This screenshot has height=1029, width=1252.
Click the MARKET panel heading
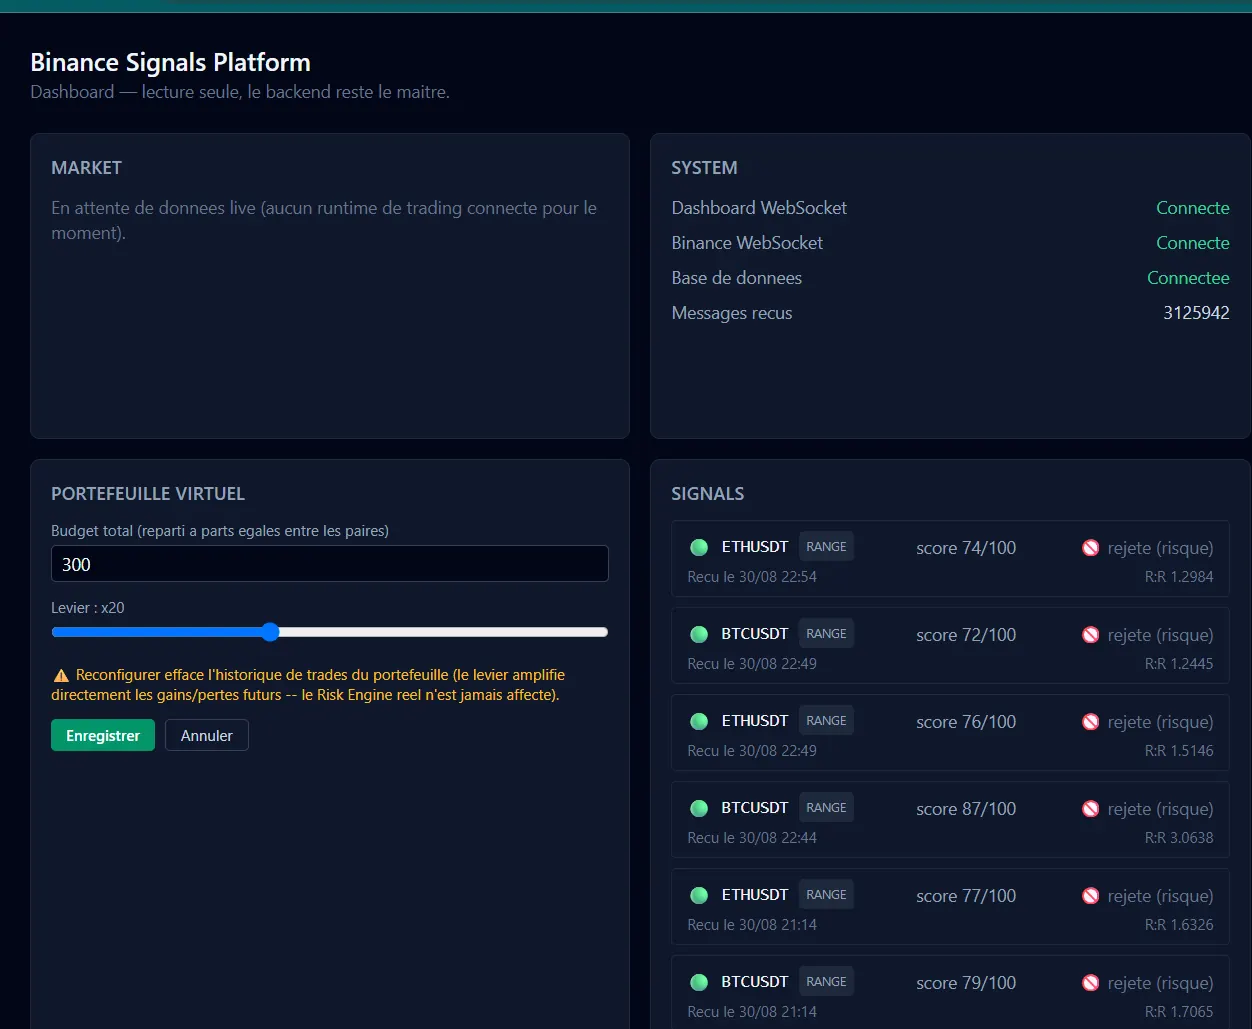[x=86, y=168]
